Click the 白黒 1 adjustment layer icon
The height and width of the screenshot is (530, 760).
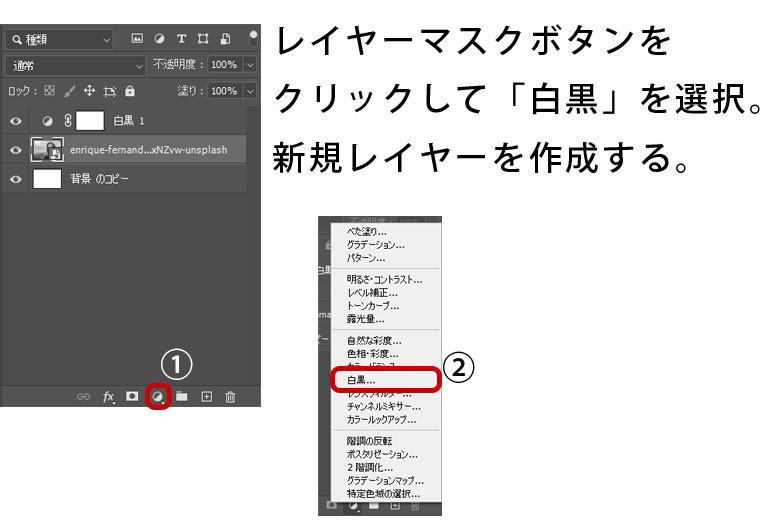point(47,121)
